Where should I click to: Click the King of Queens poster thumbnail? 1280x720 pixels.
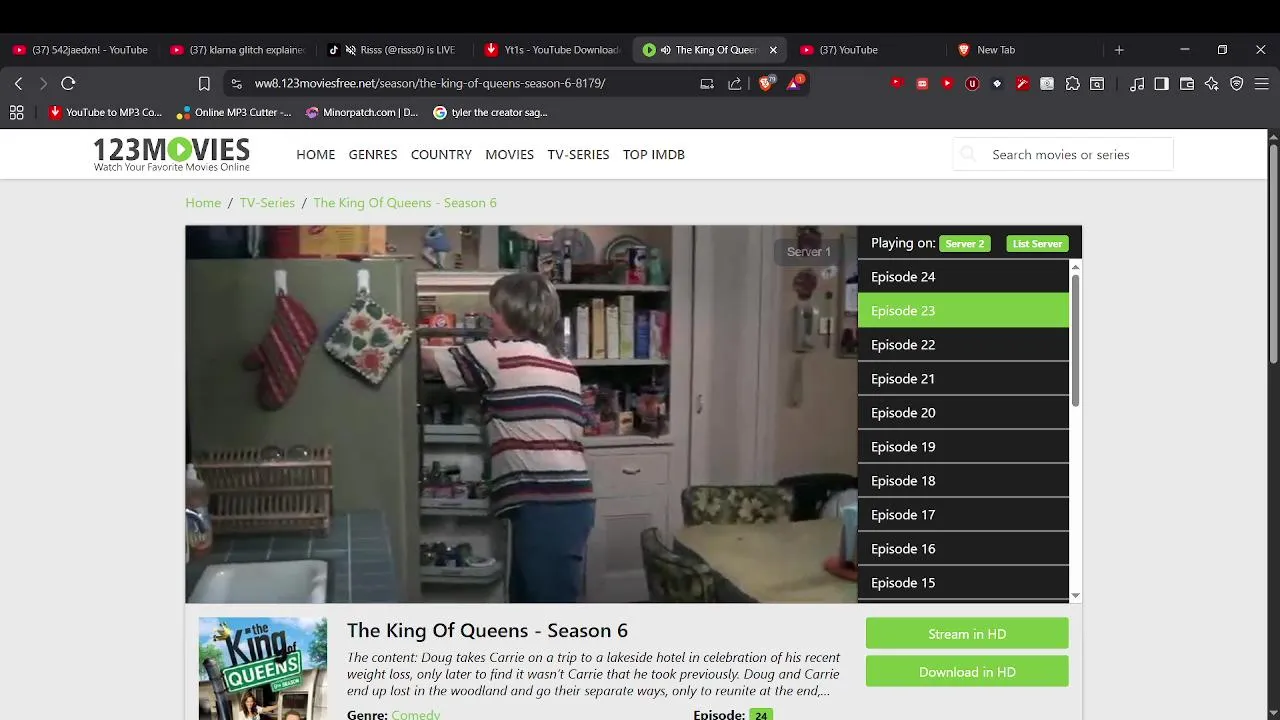point(263,668)
